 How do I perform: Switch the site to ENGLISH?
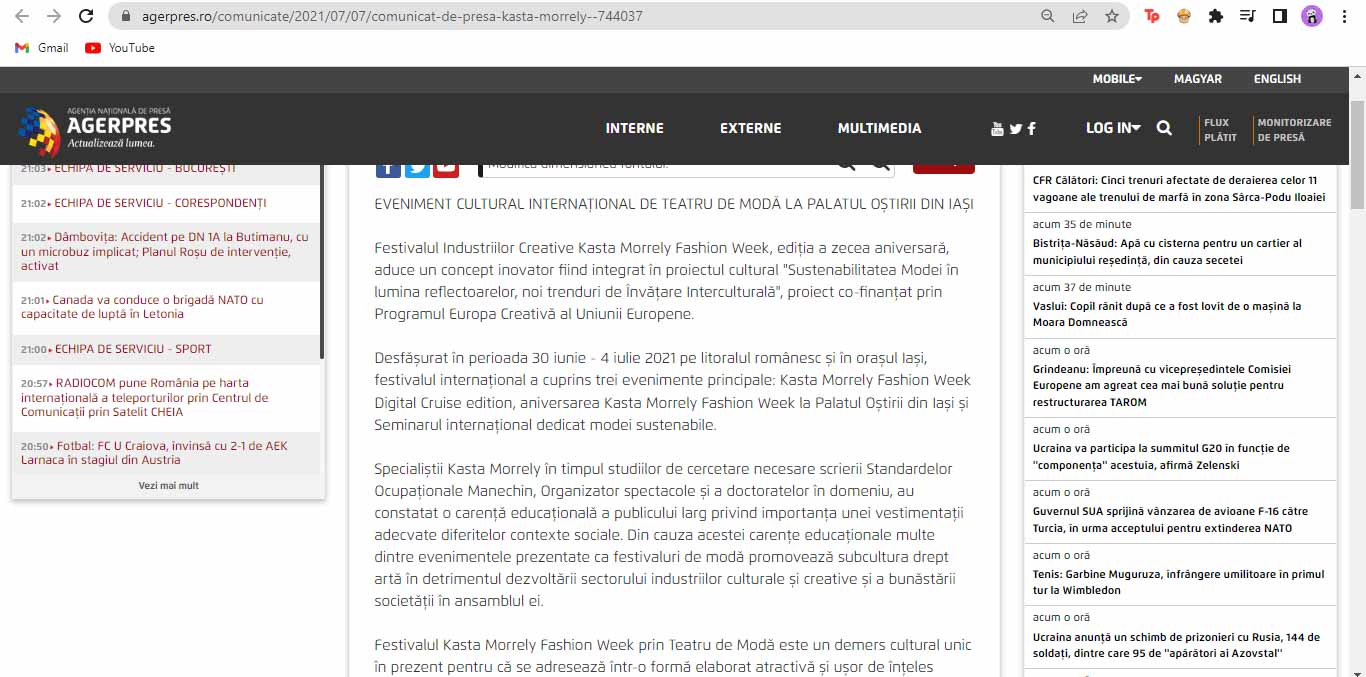1278,79
